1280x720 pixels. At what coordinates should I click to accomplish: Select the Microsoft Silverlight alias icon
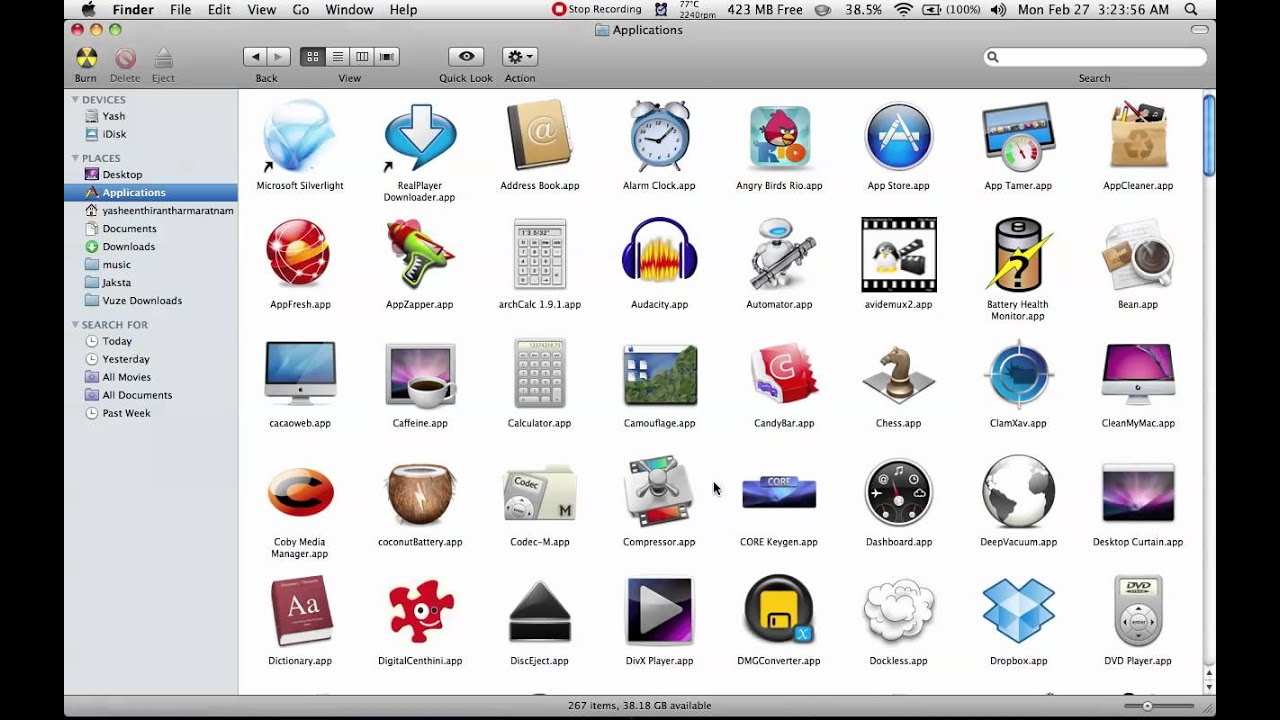(x=299, y=136)
